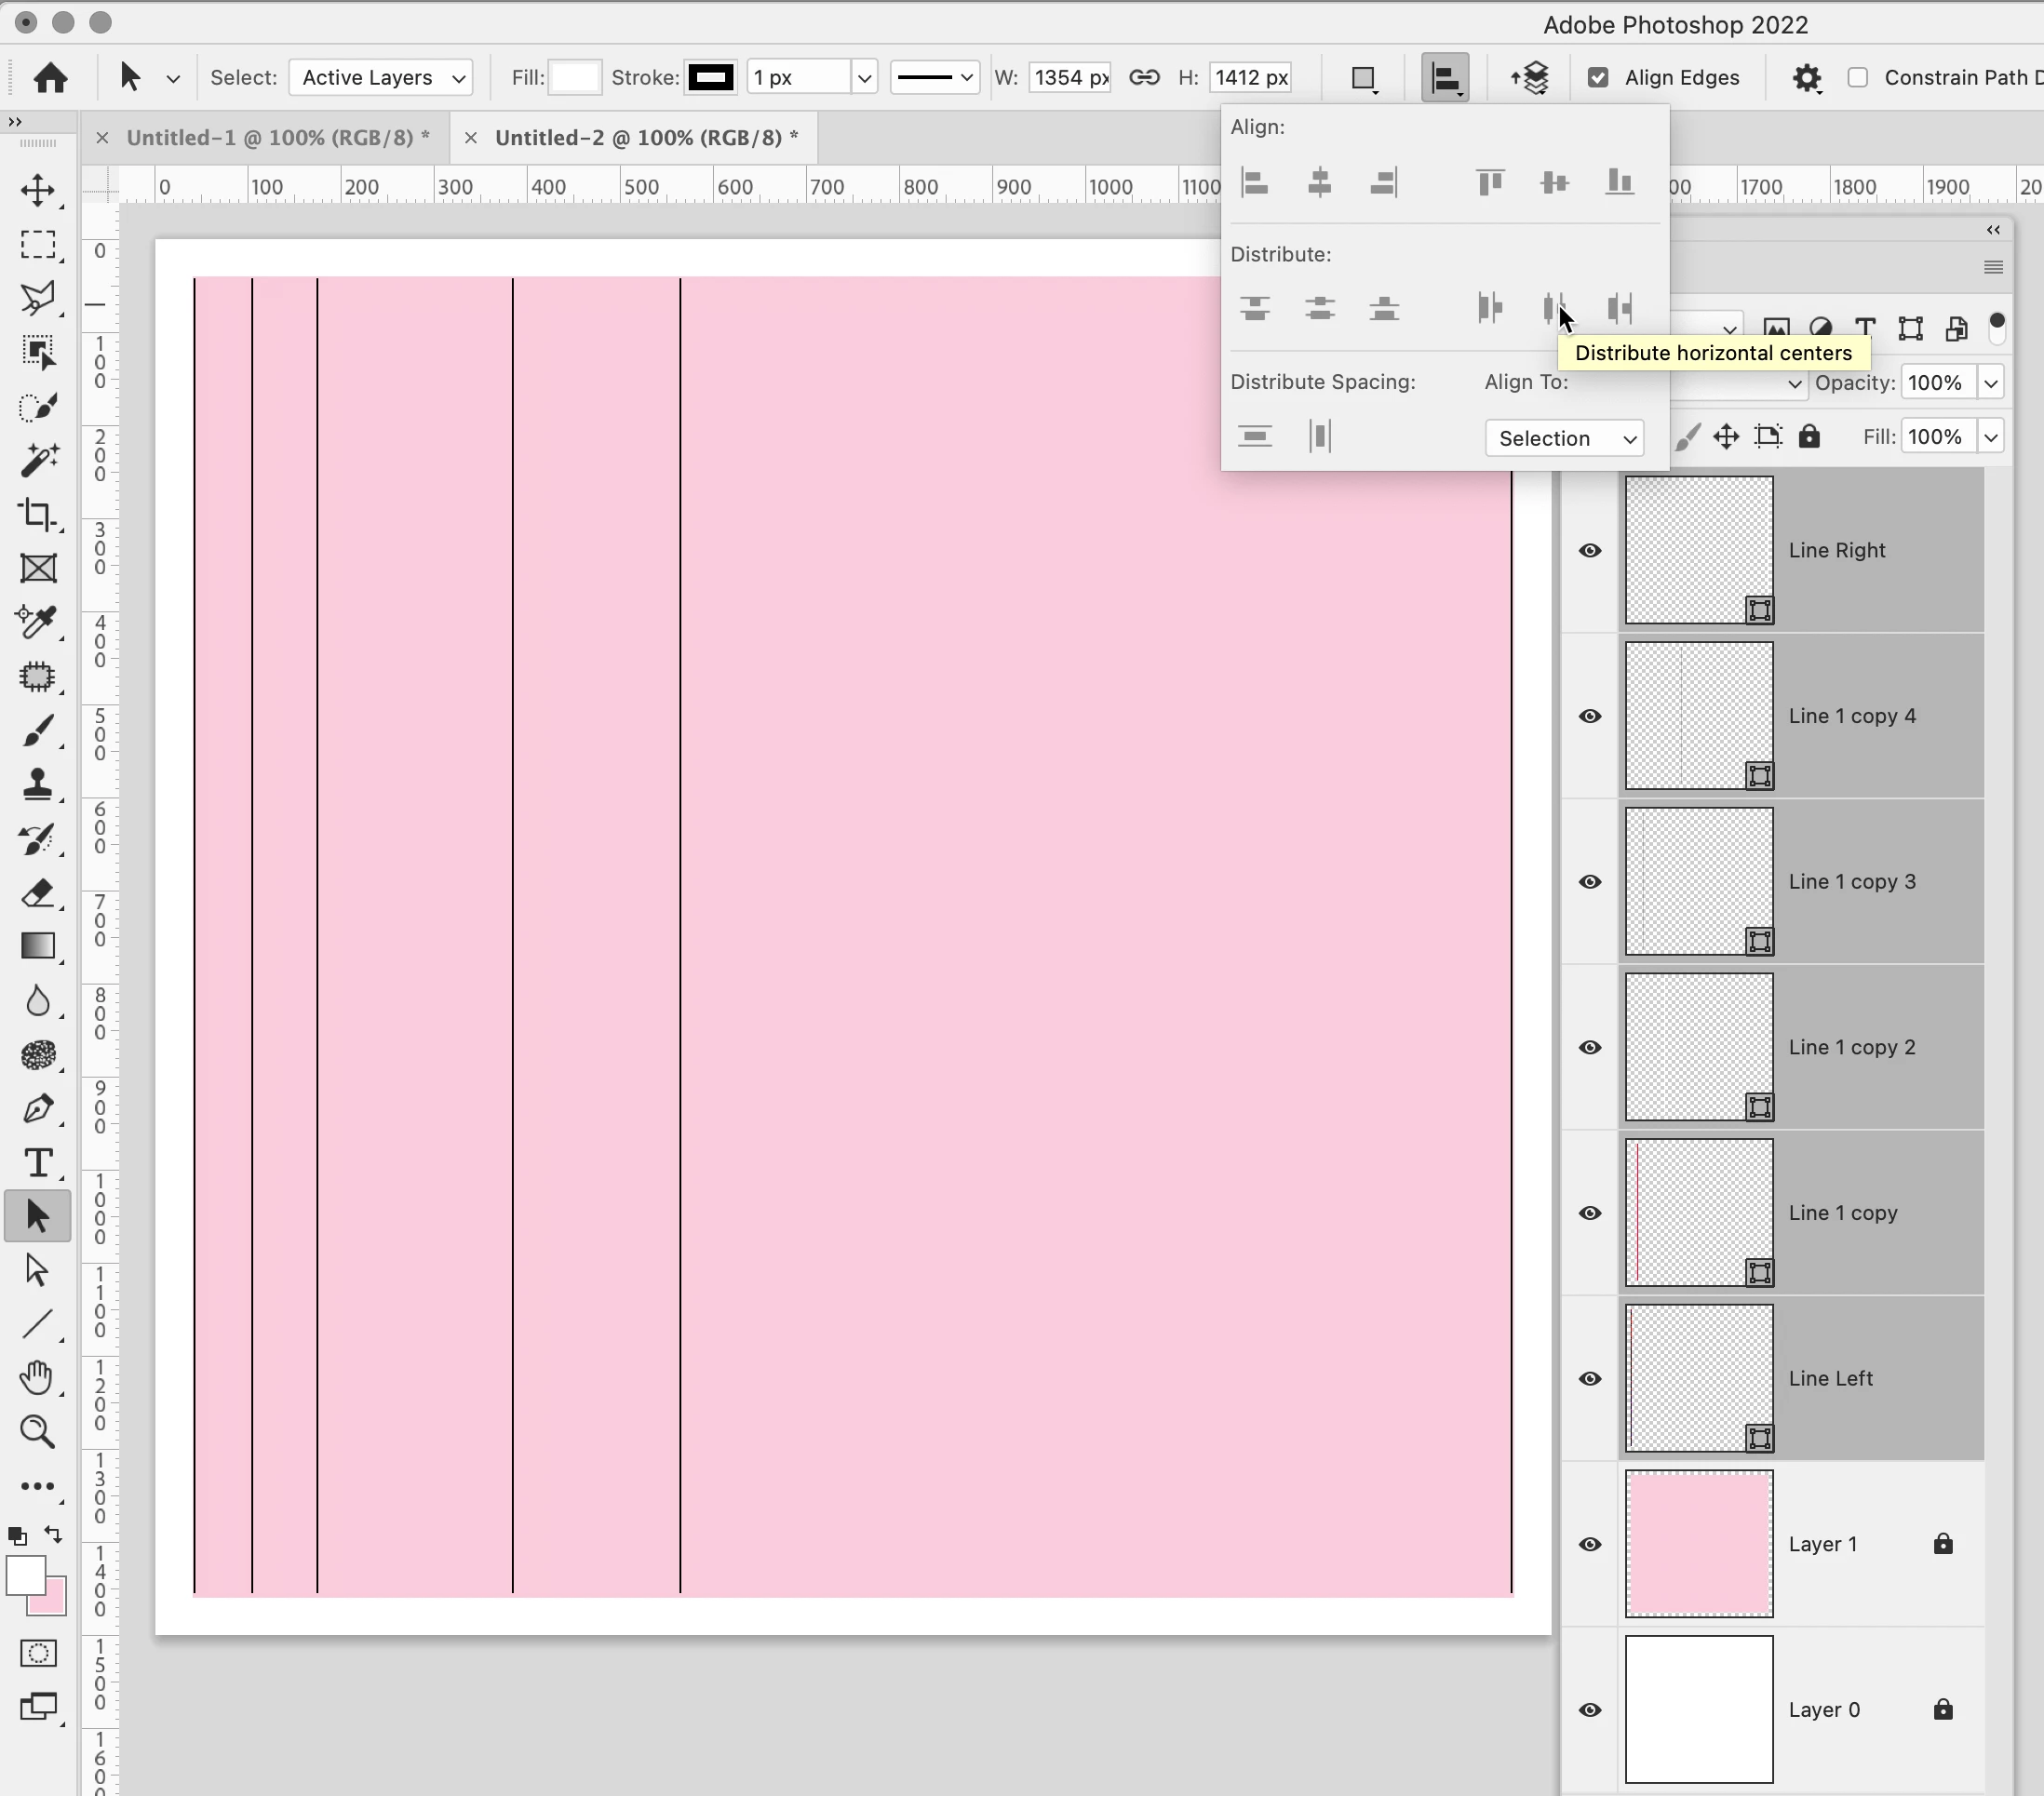Click Align top edges icon
2044x1796 pixels.
pyautogui.click(x=1490, y=182)
